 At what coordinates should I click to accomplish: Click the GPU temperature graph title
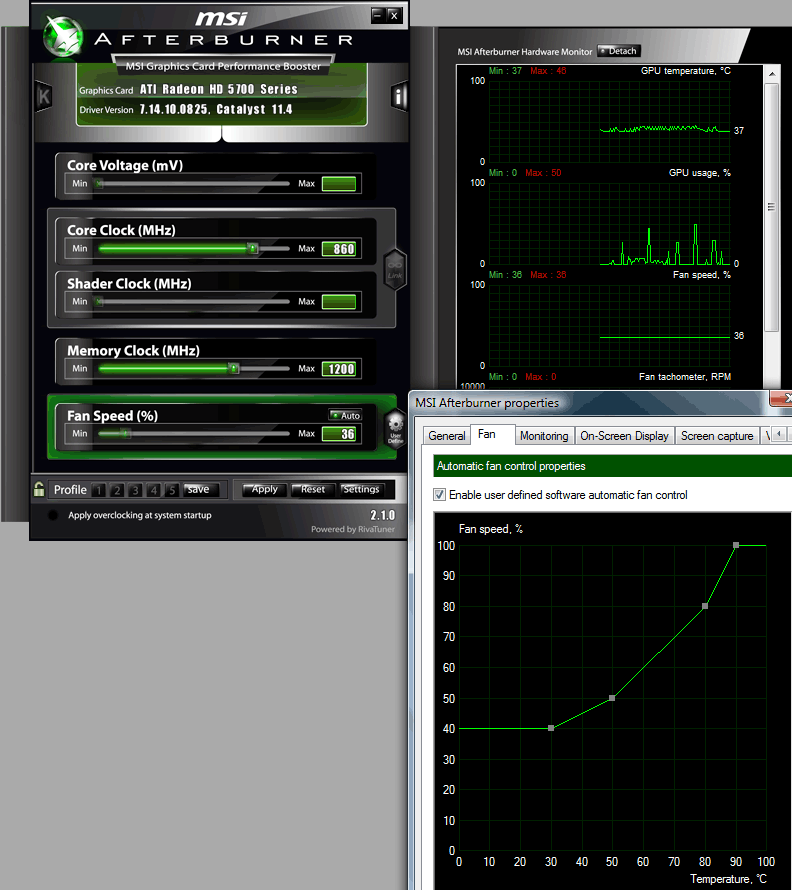pyautogui.click(x=686, y=71)
